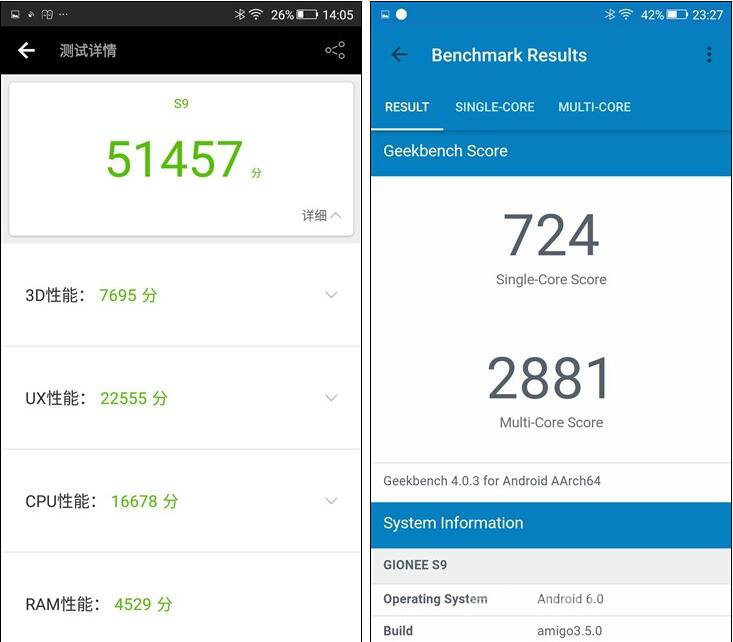
Task: Tap the Multi-Core Score label
Action: [x=551, y=422]
